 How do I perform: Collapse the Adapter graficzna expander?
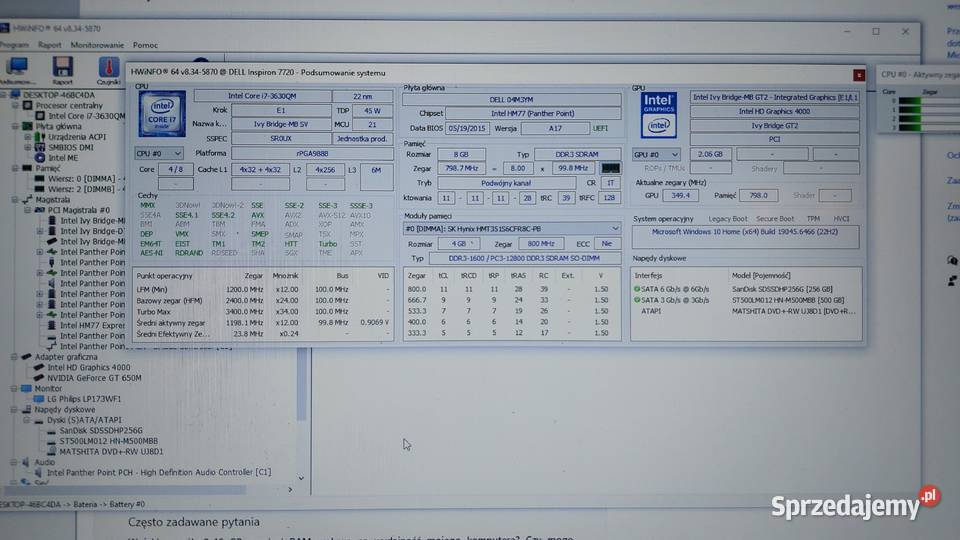[x=14, y=356]
